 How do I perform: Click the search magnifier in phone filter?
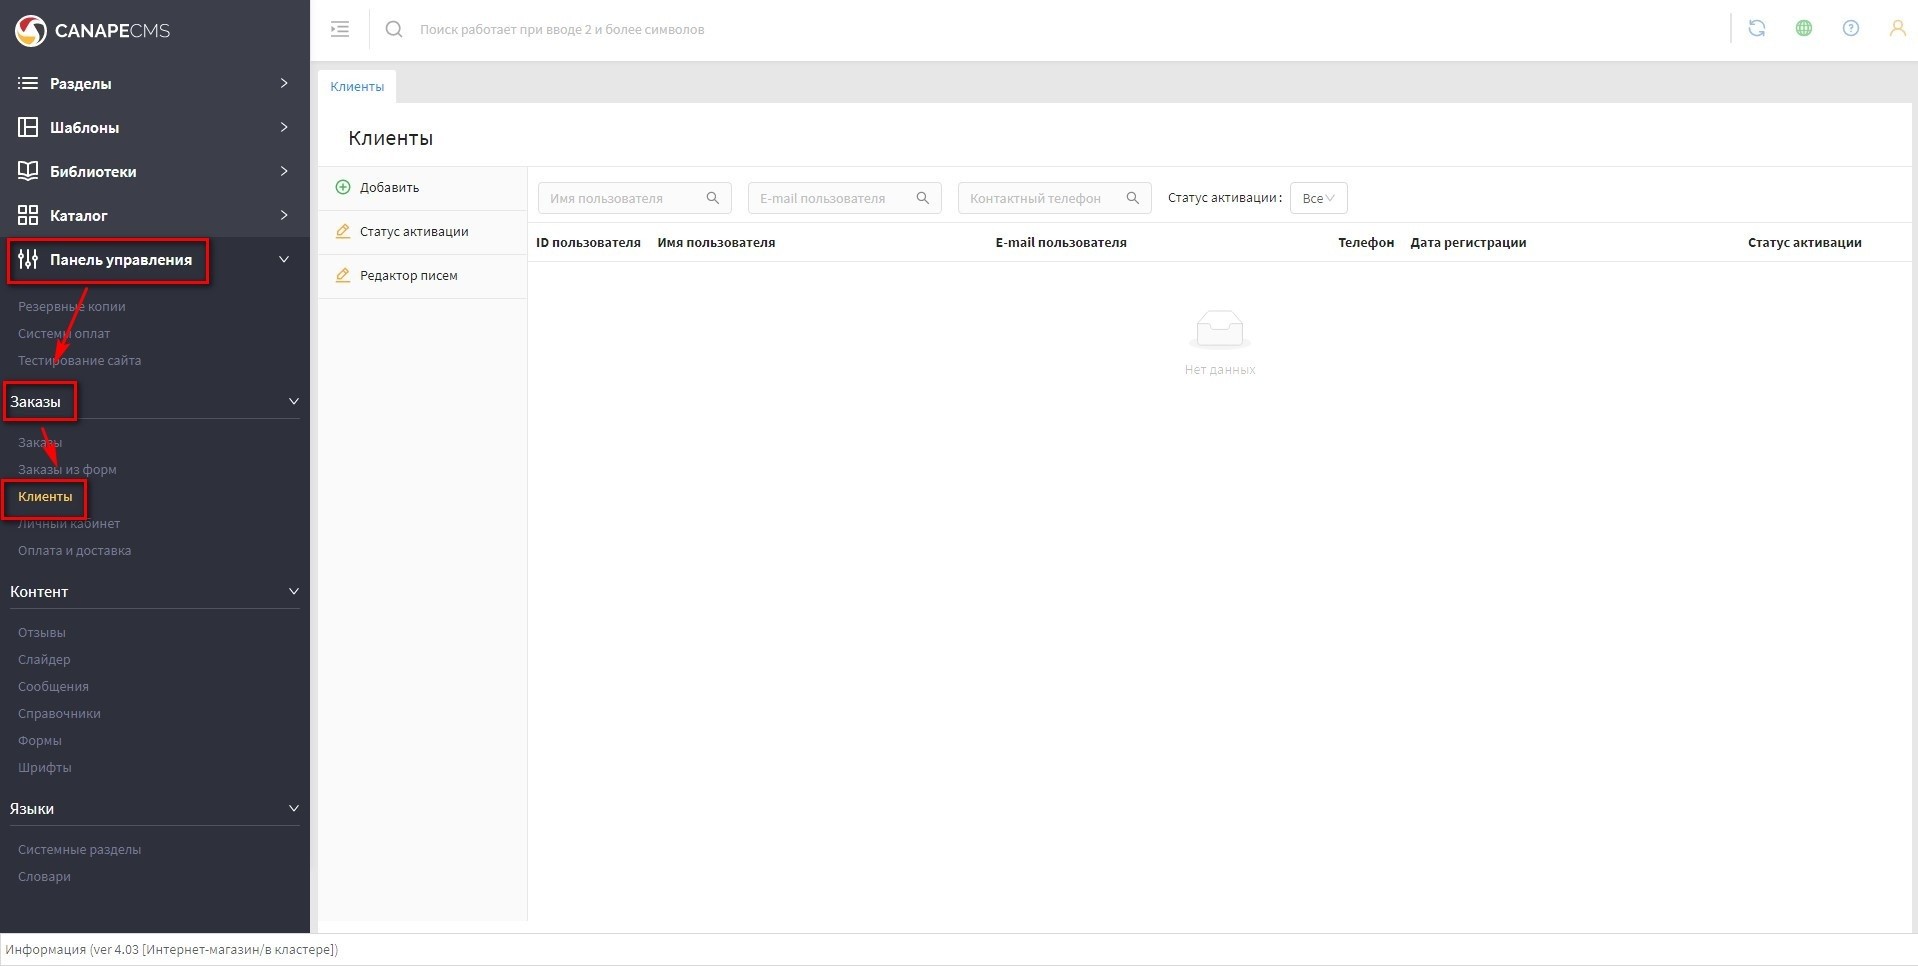[1133, 198]
